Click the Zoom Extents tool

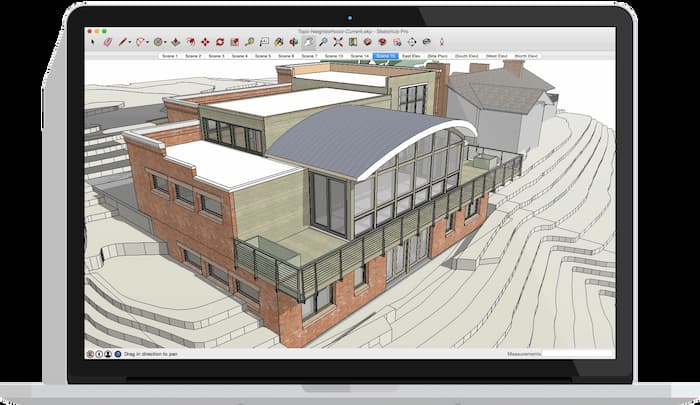[338, 42]
